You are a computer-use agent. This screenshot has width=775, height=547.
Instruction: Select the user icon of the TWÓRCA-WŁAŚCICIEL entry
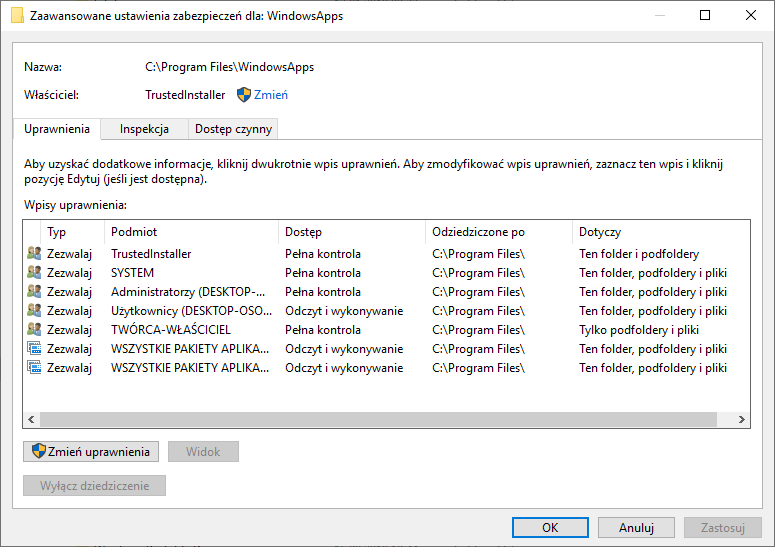click(x=34, y=330)
